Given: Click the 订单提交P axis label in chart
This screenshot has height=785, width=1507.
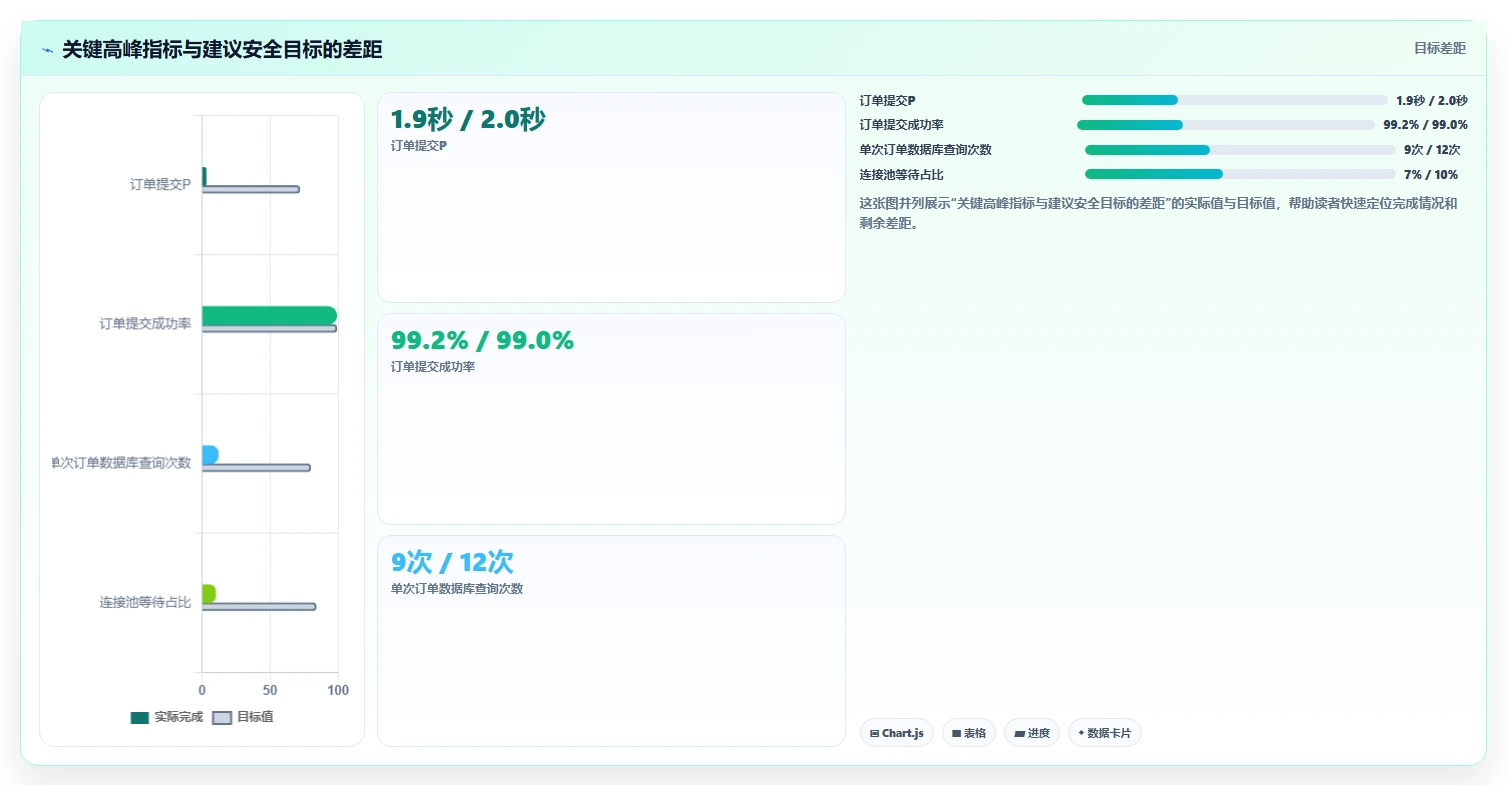Looking at the screenshot, I should click(160, 184).
